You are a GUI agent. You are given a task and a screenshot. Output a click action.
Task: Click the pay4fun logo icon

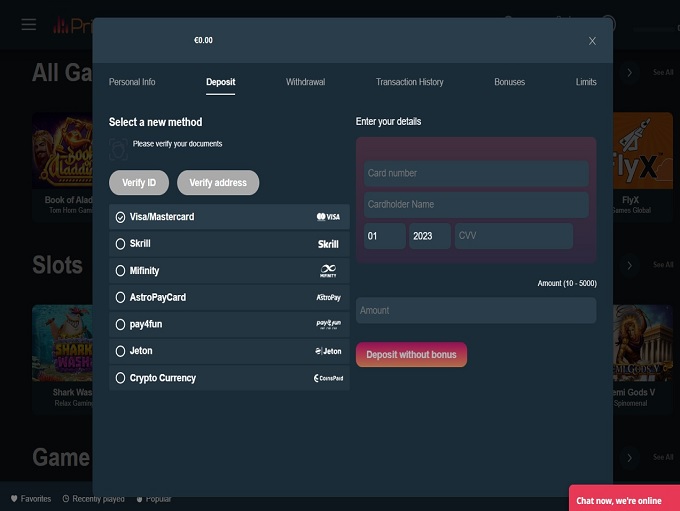[x=328, y=325]
